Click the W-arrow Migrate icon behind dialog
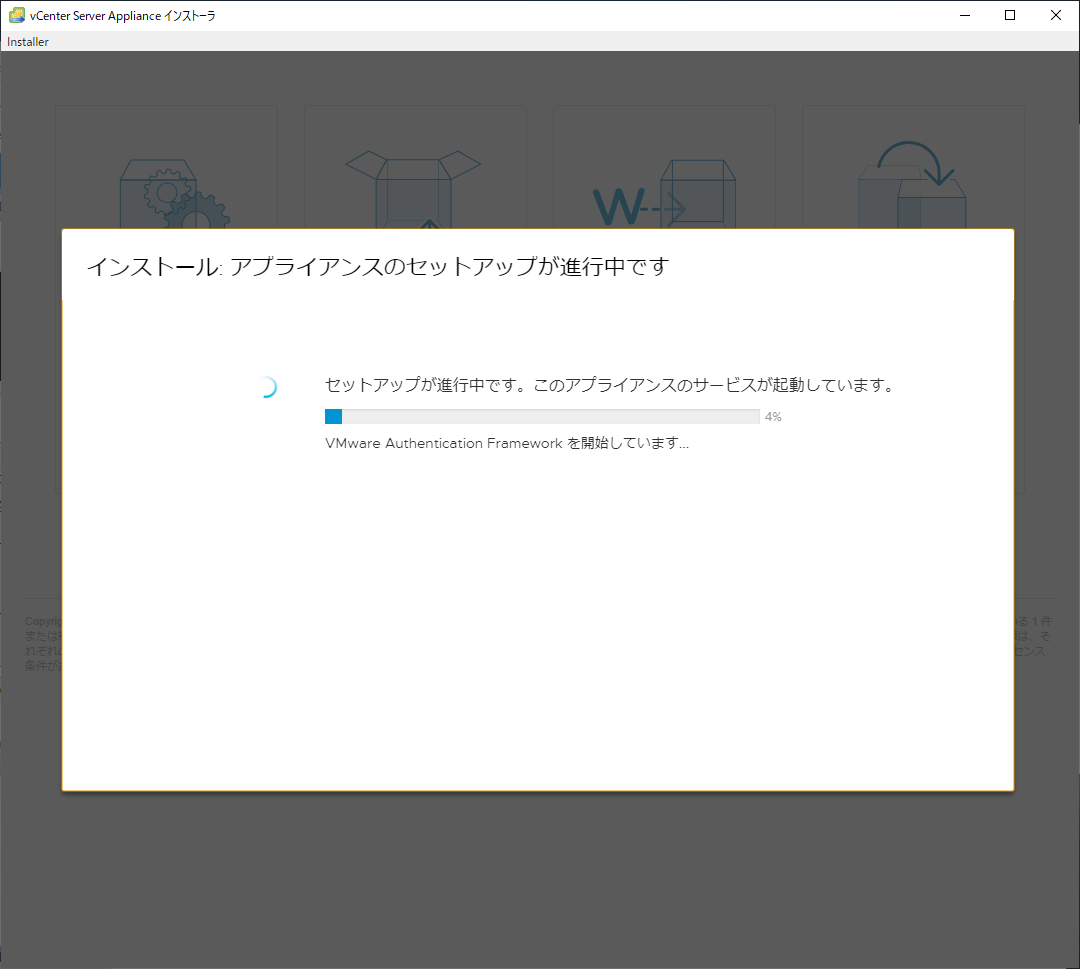Viewport: 1080px width, 969px height. point(664,194)
